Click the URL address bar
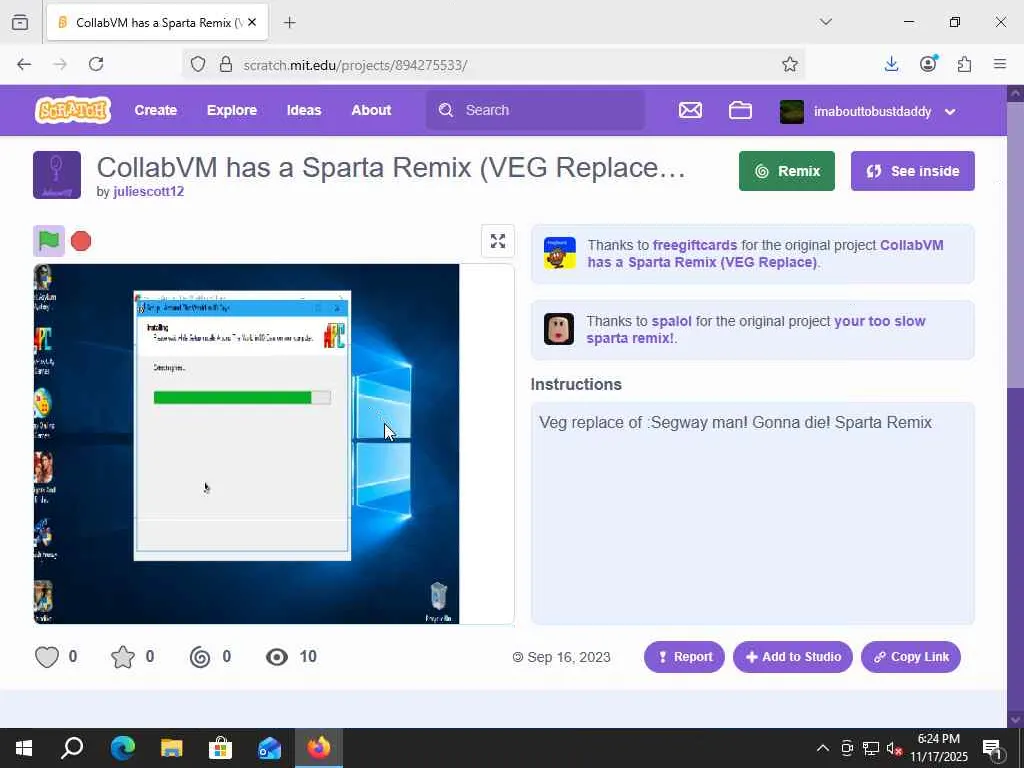 (493, 65)
